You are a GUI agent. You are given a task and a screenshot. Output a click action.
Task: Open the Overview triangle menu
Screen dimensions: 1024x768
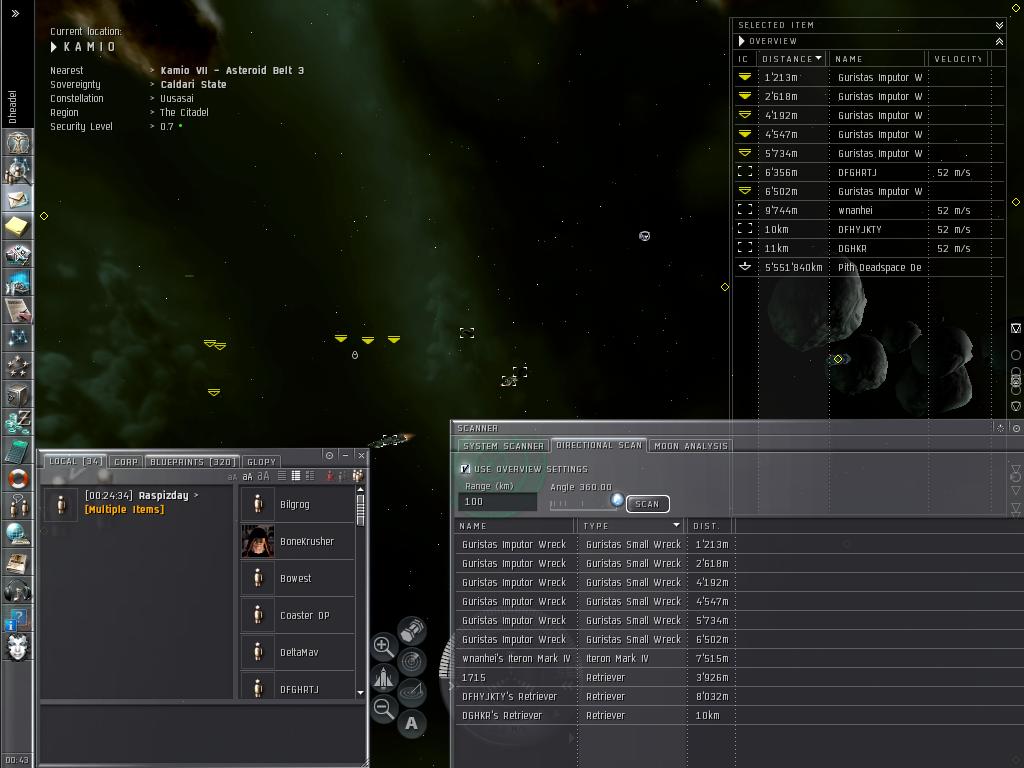(741, 41)
